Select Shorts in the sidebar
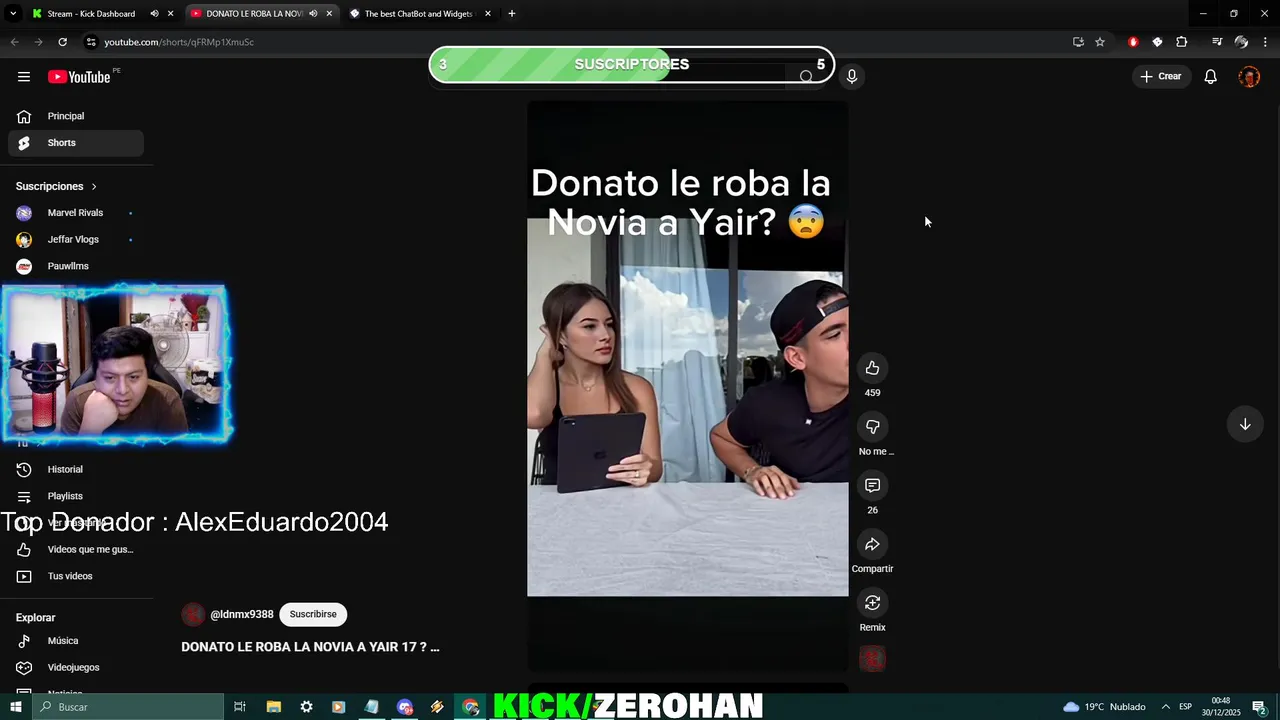This screenshot has height=720, width=1280. (76, 143)
